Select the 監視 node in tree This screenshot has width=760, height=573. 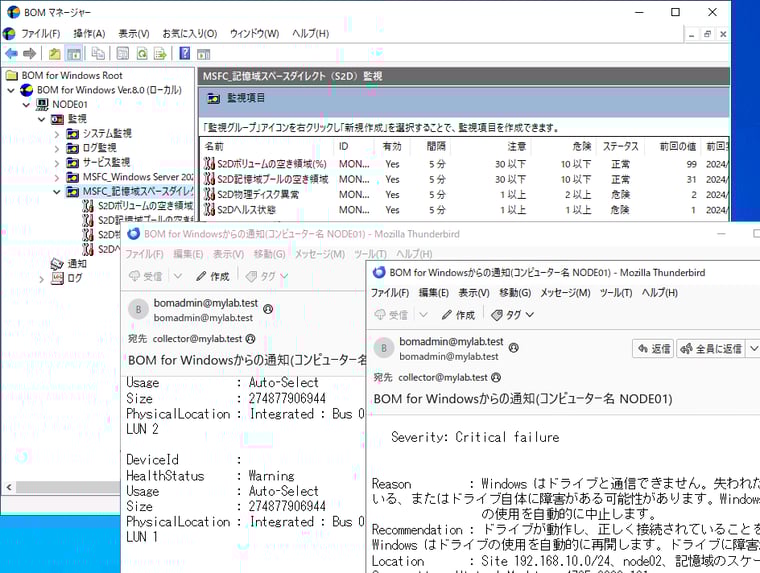click(x=77, y=119)
